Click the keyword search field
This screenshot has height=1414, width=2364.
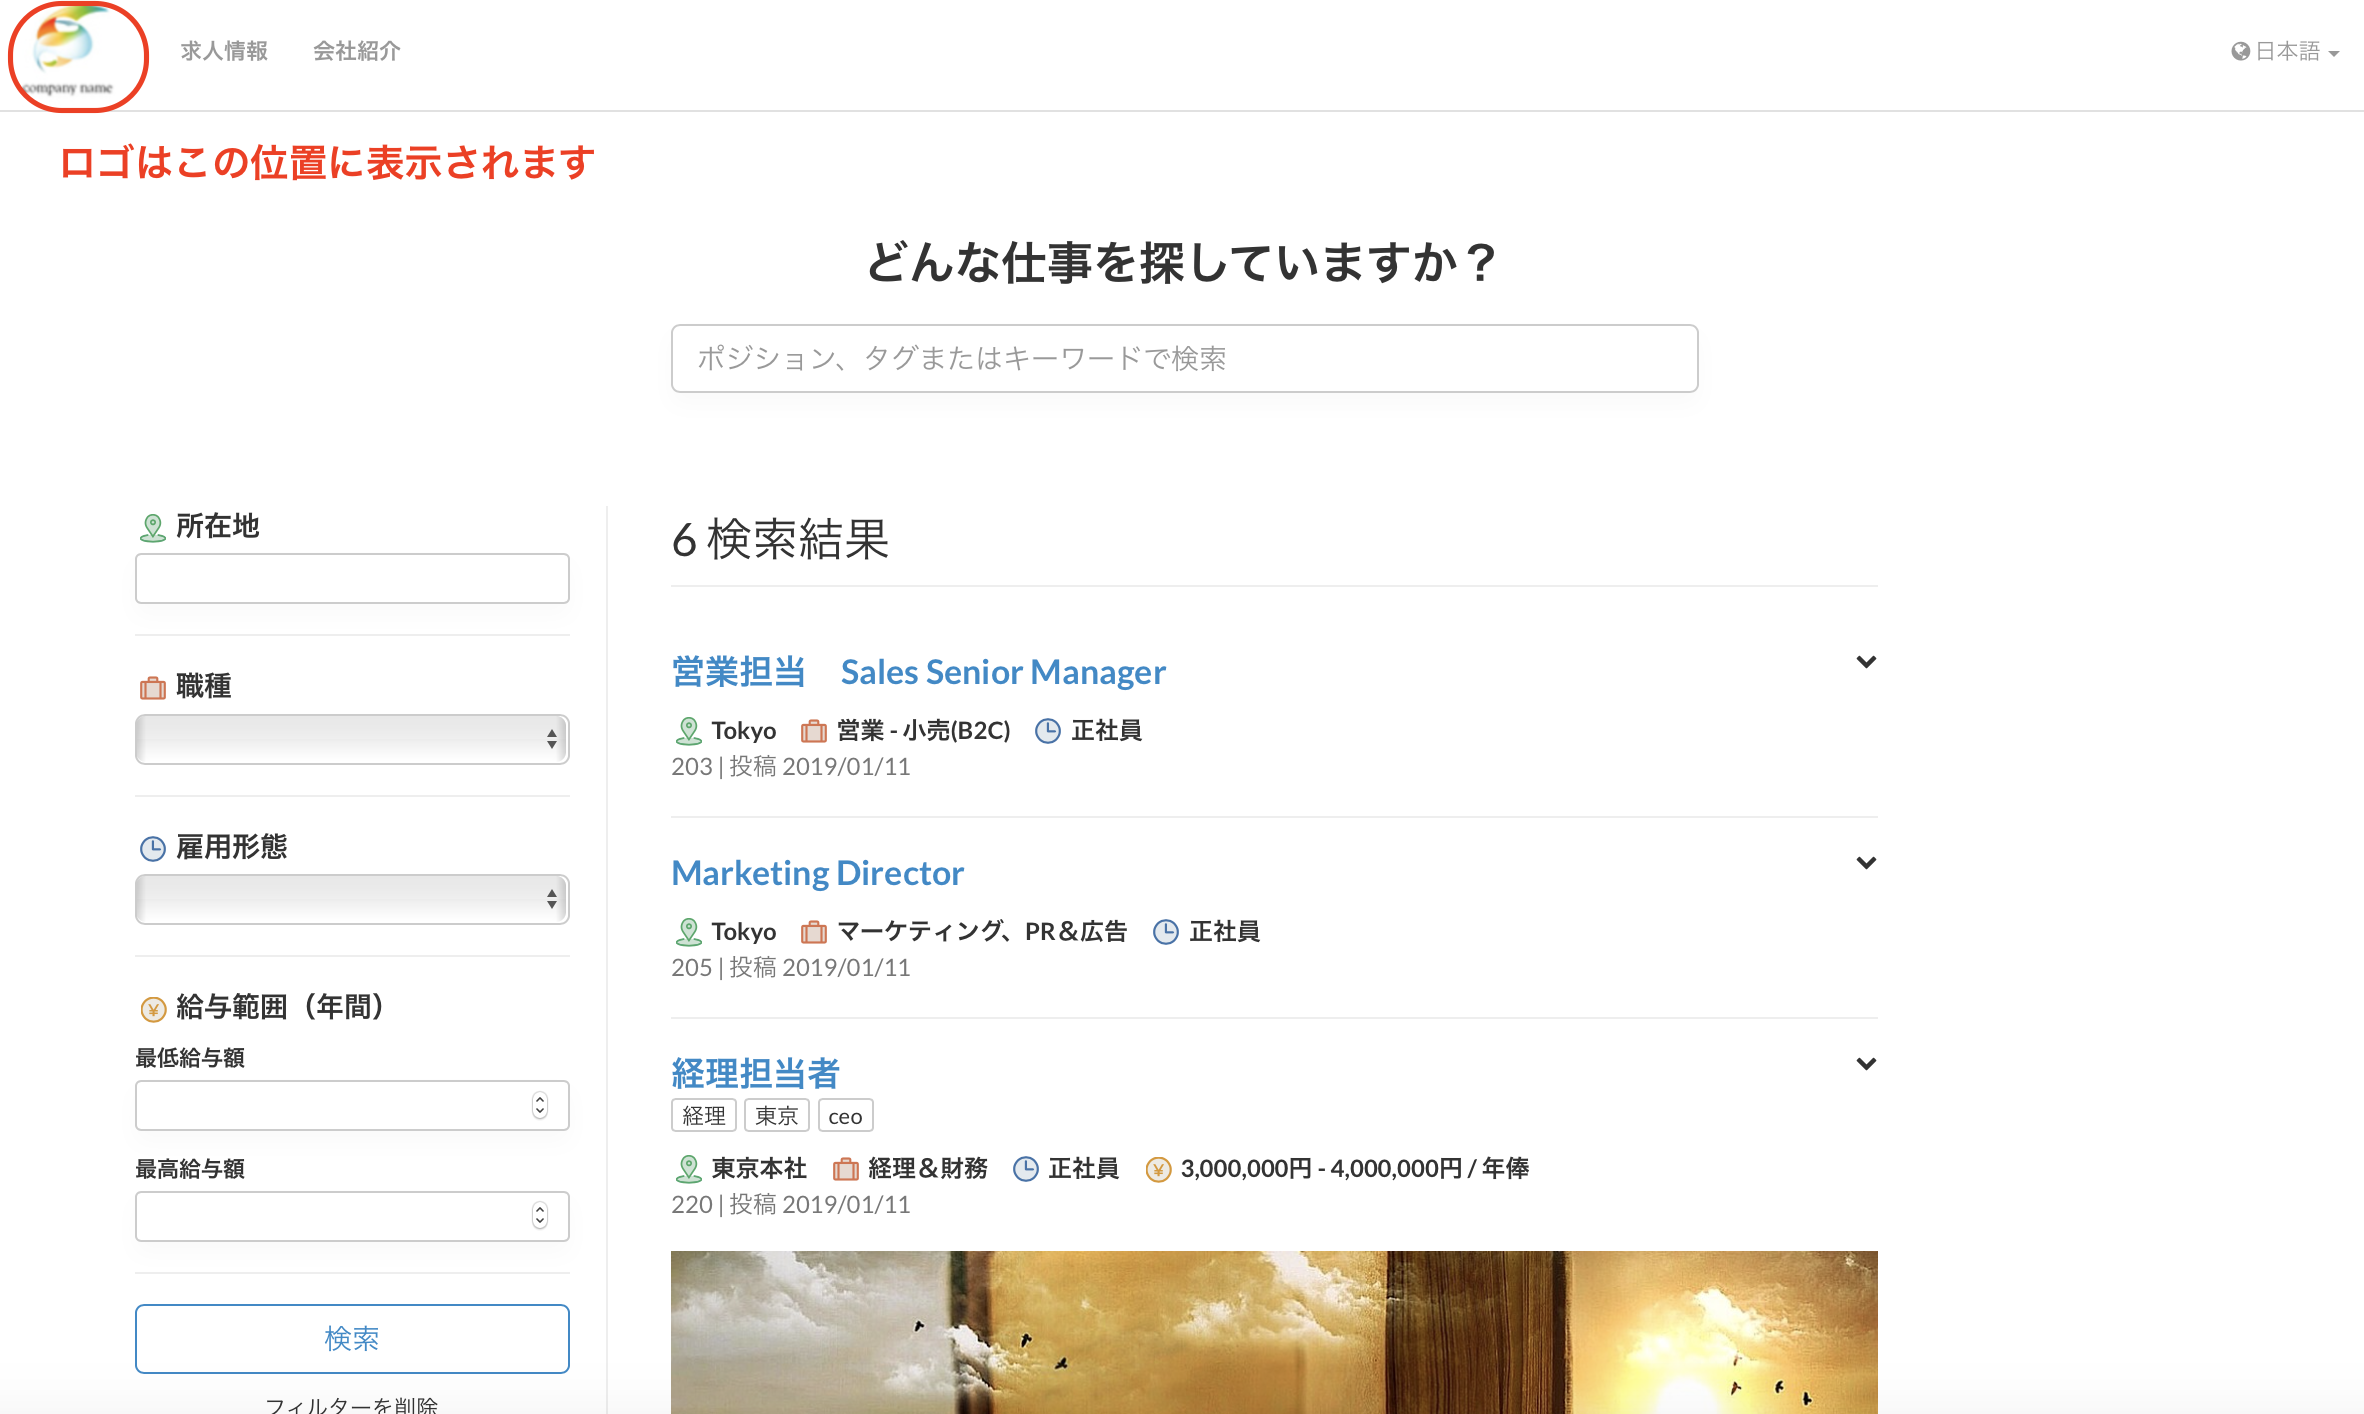click(x=1184, y=358)
